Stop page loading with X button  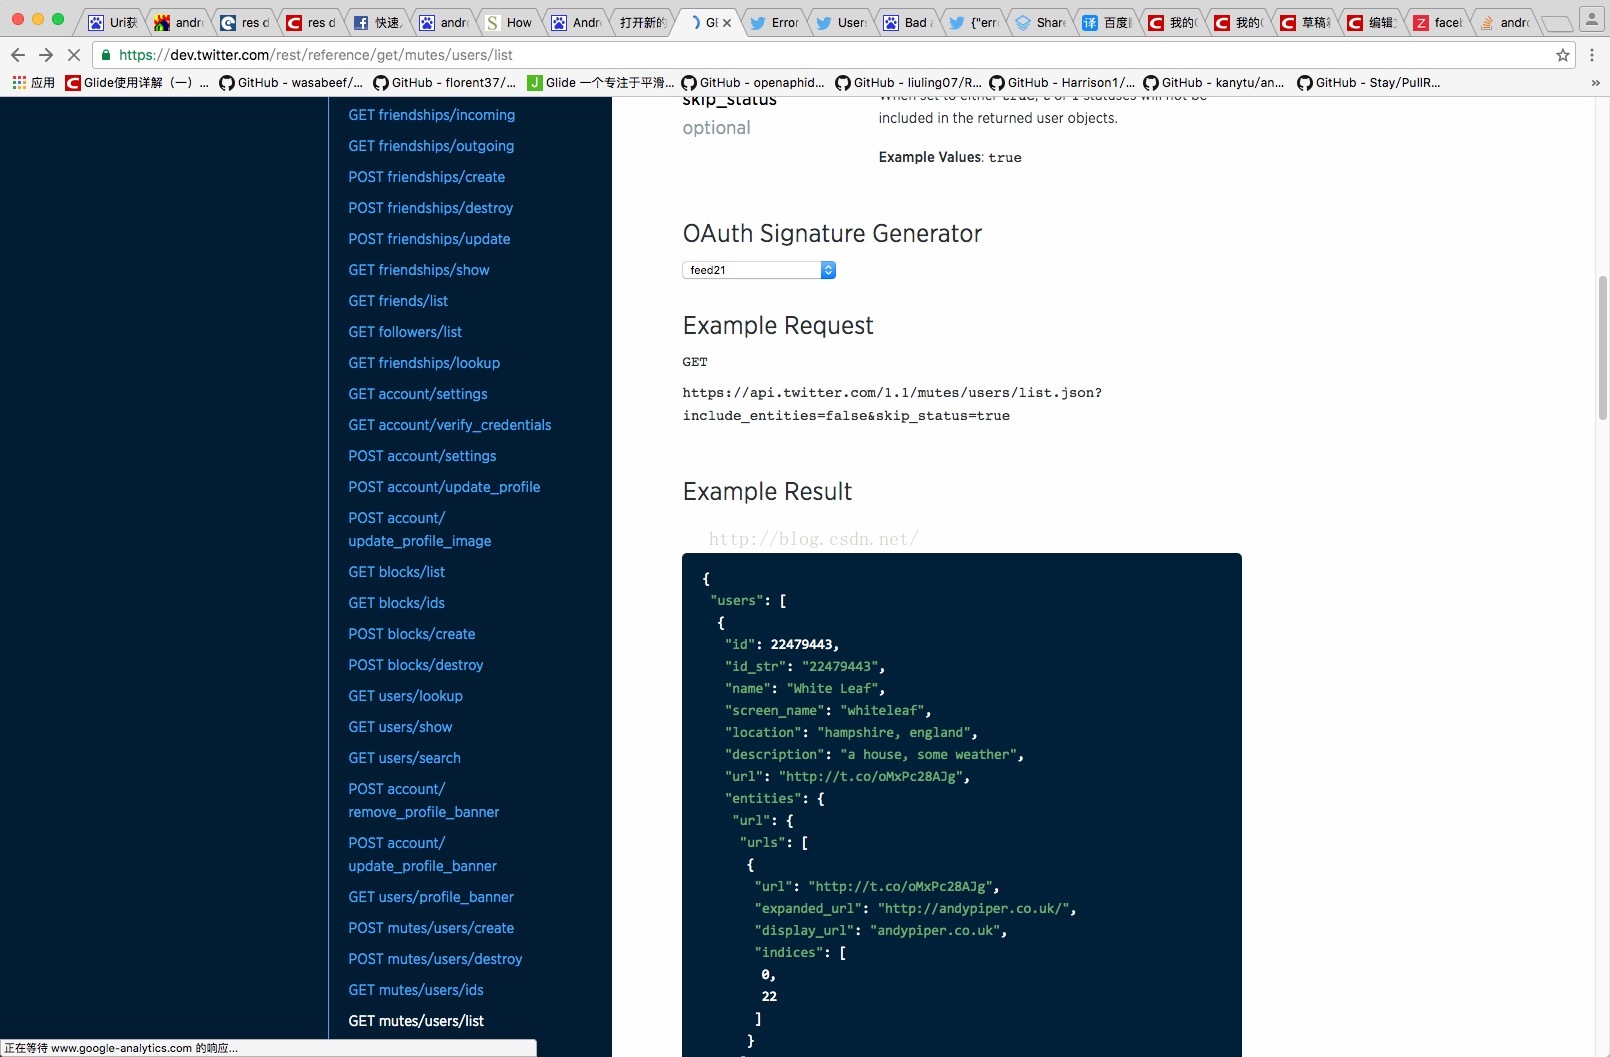coord(73,55)
